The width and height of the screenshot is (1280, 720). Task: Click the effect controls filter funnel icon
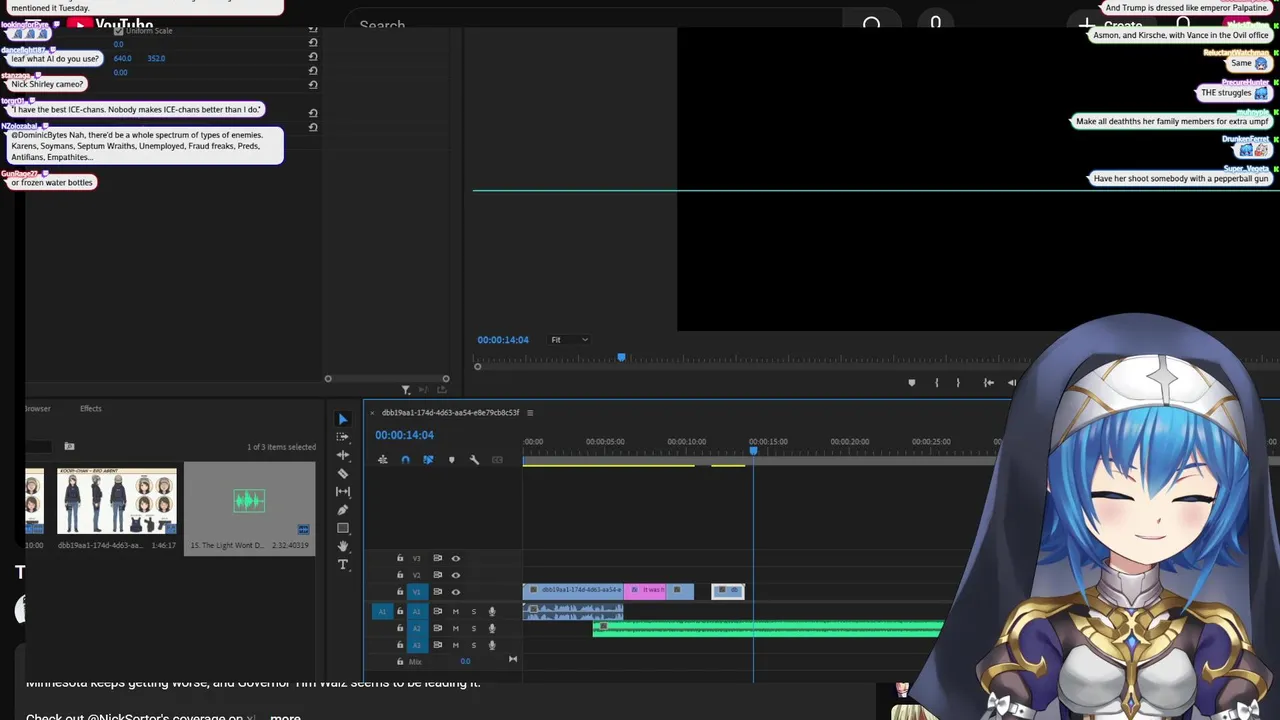405,390
